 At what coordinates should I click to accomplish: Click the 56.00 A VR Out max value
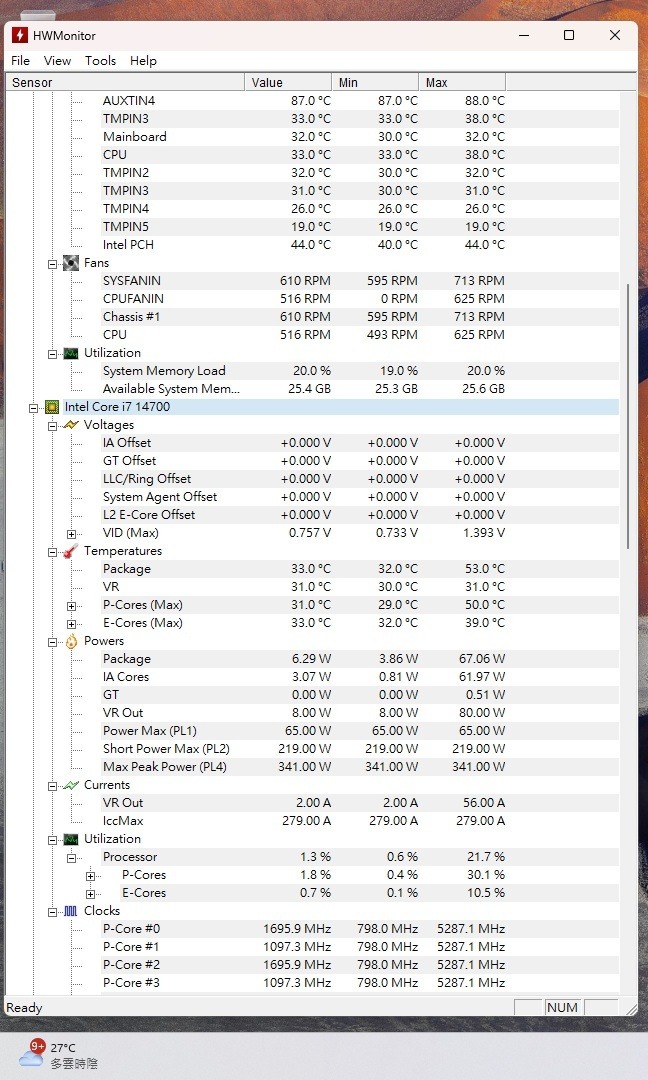(483, 802)
